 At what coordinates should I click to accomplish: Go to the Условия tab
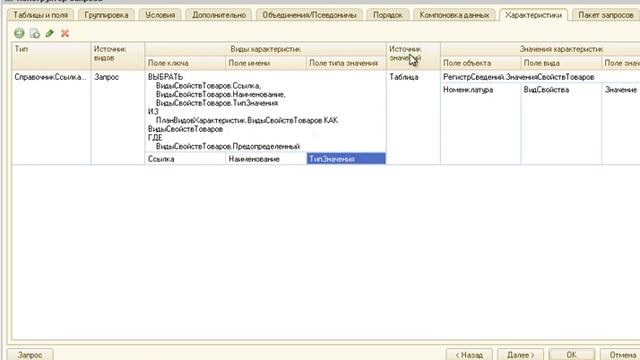coord(160,15)
